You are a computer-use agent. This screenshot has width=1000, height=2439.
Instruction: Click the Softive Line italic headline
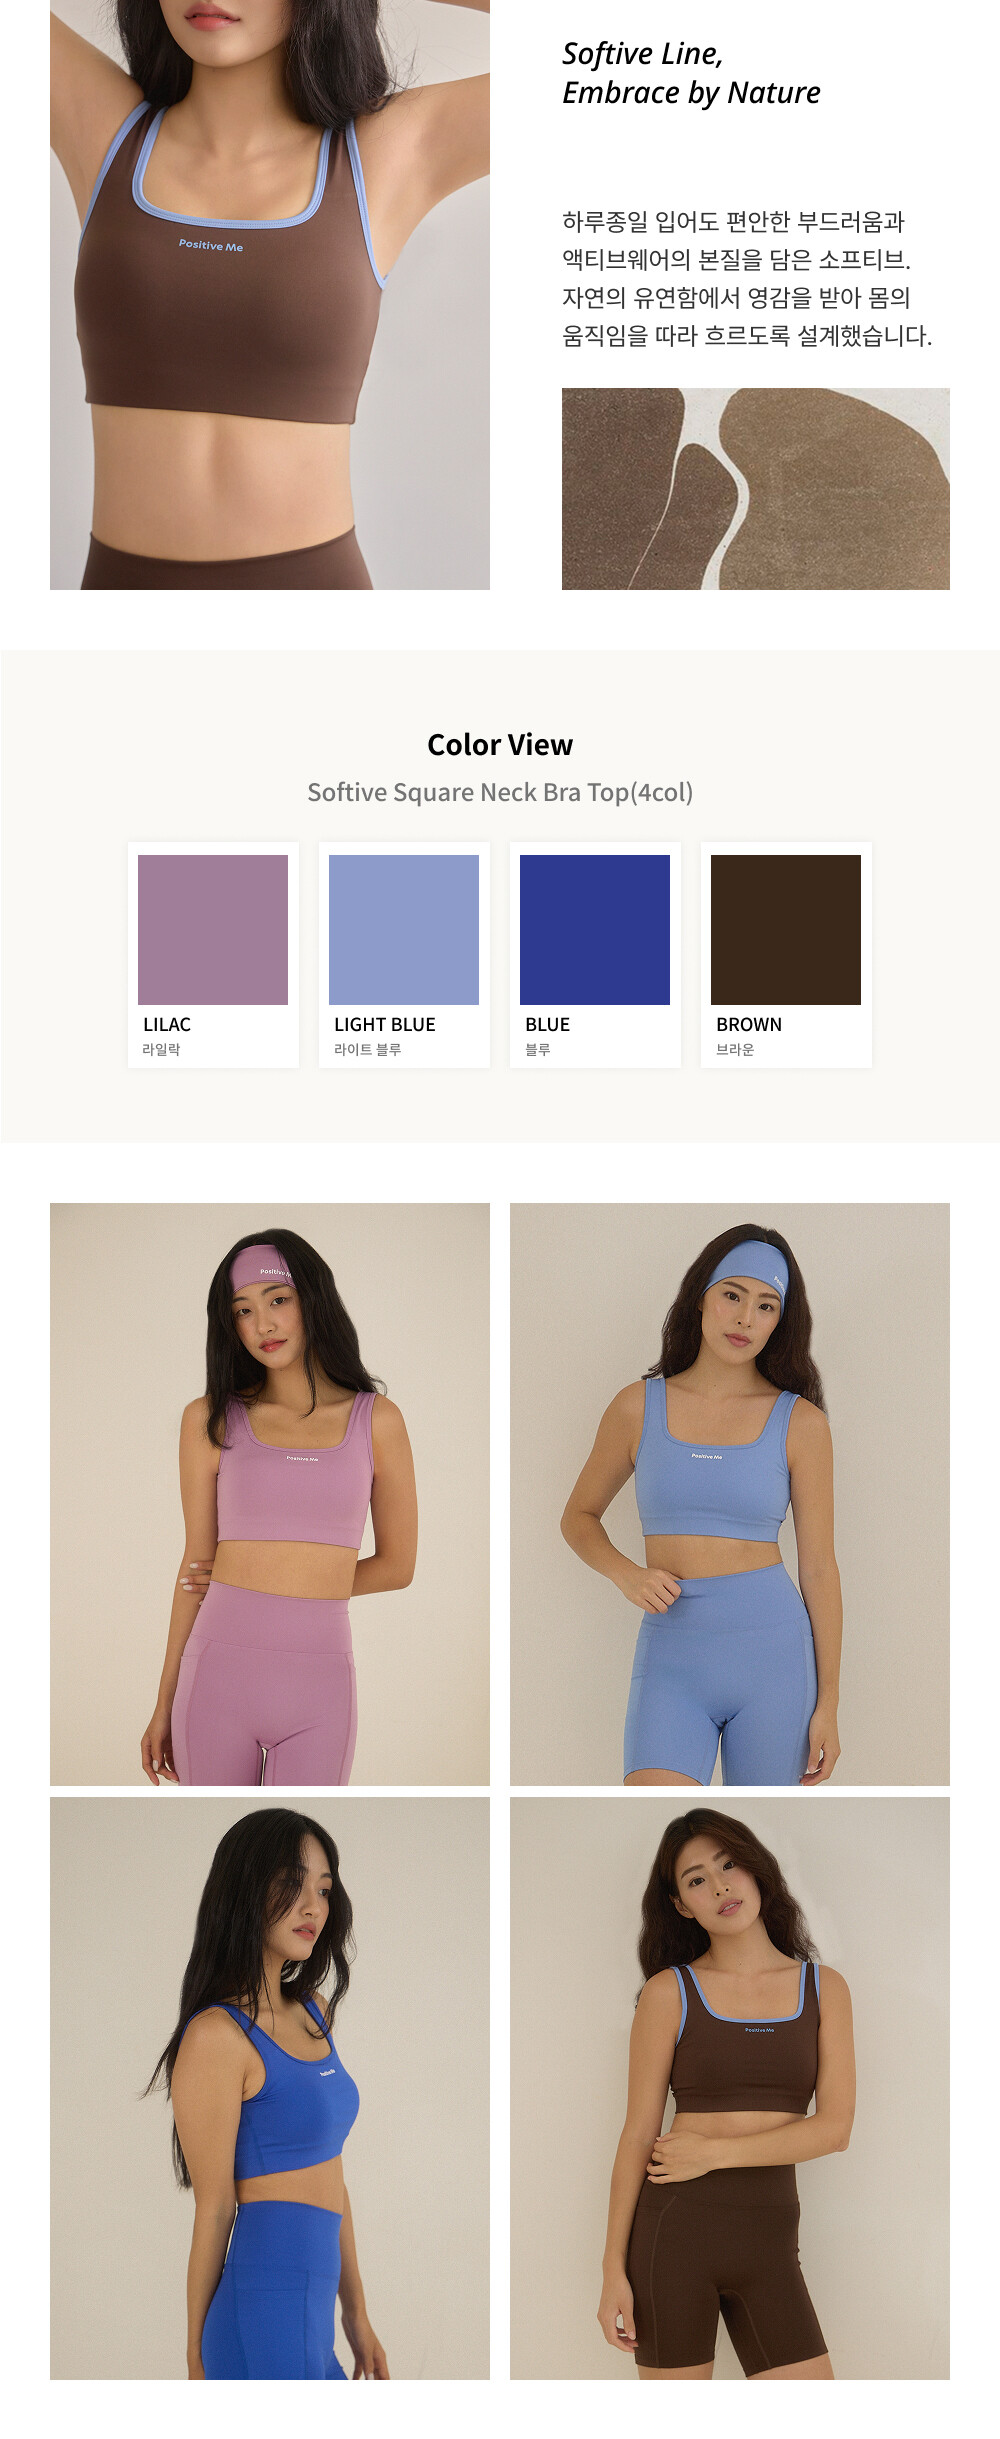pyautogui.click(x=691, y=73)
